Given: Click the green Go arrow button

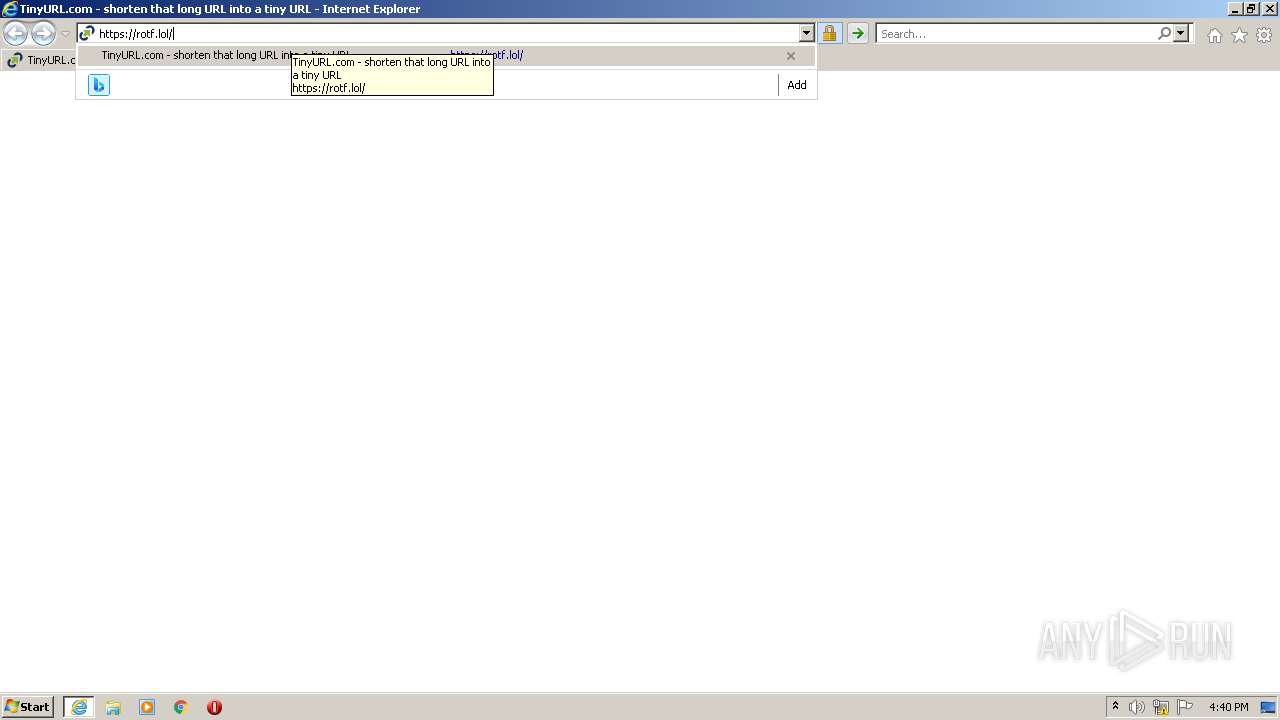Looking at the screenshot, I should point(858,34).
